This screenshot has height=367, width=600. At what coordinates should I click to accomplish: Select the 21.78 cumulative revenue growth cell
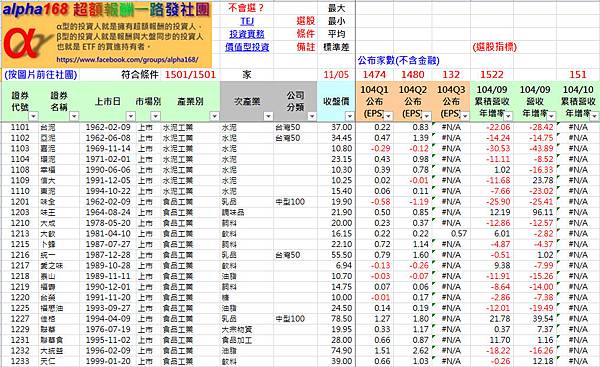tap(500, 318)
